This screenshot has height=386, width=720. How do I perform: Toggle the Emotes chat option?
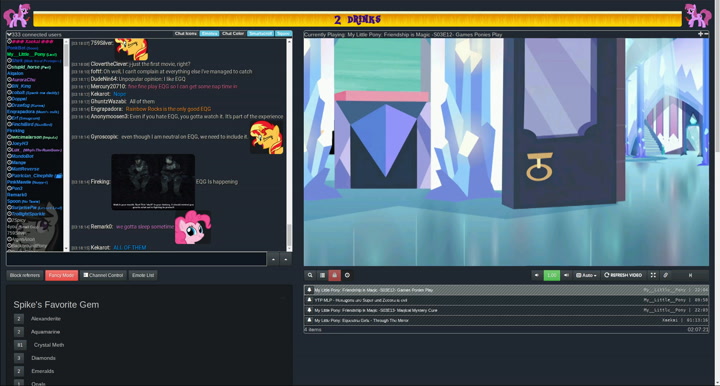(x=209, y=34)
